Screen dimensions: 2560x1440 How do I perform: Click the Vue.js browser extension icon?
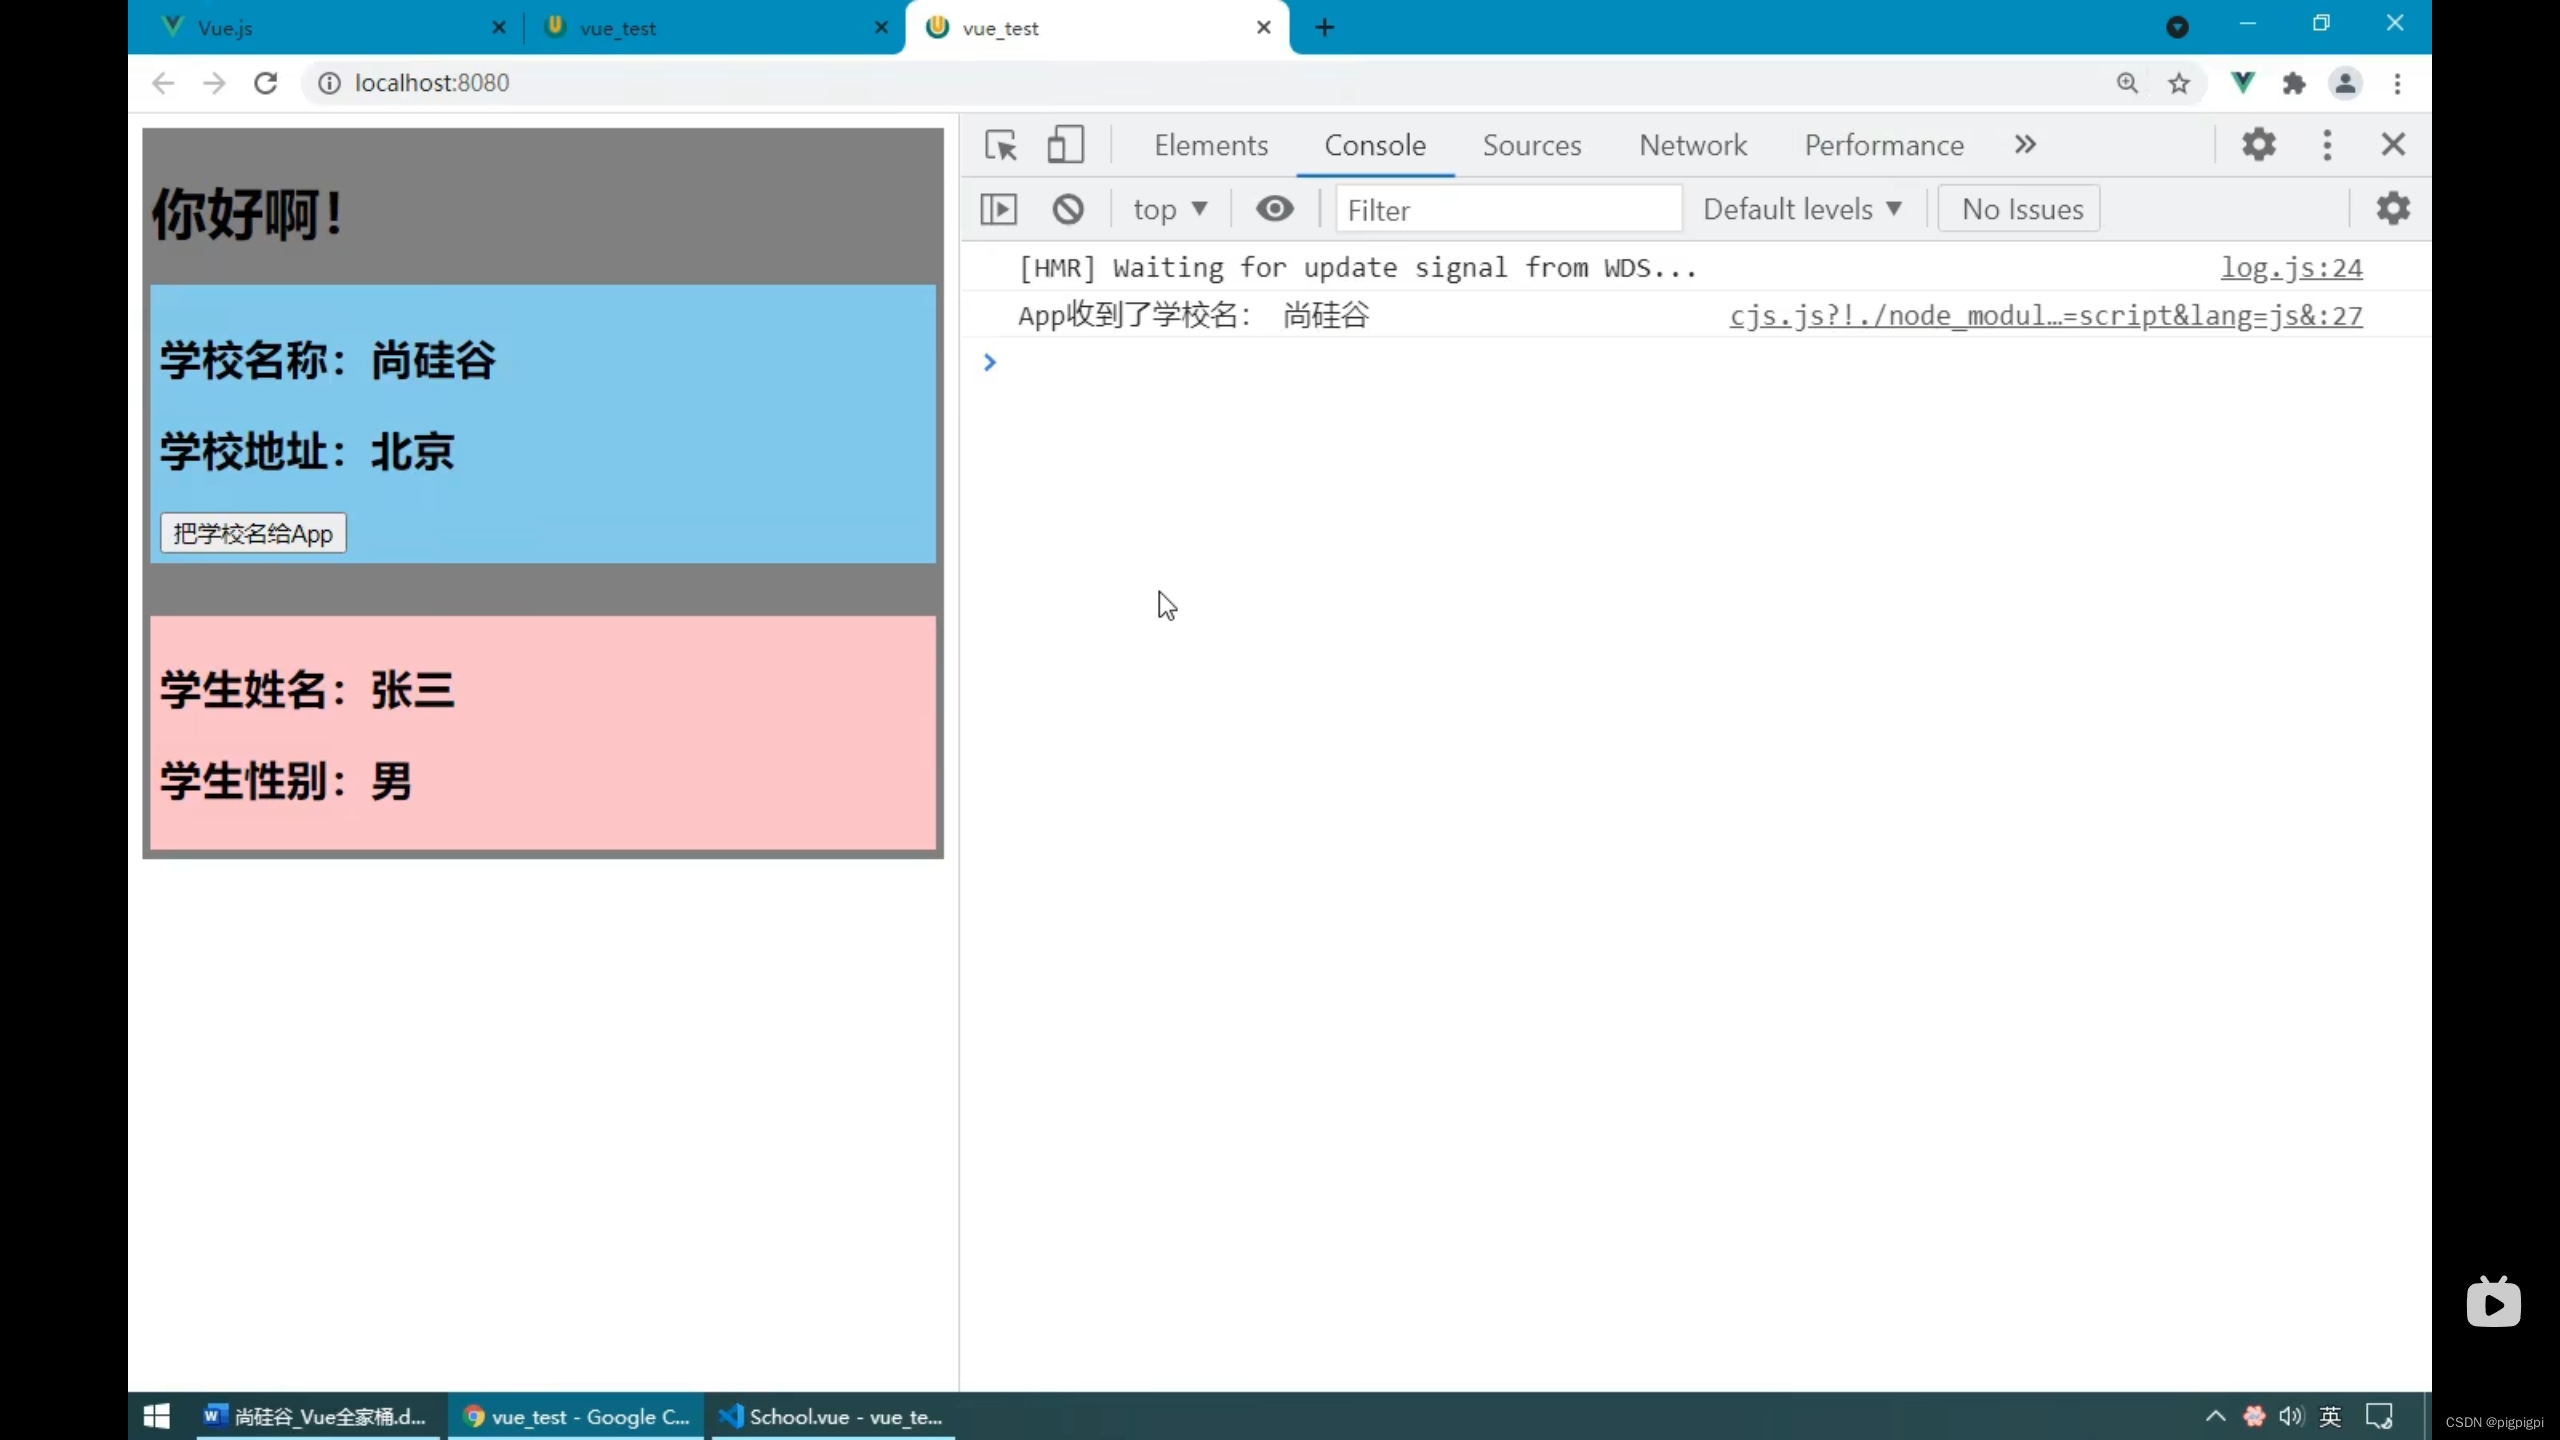click(2244, 83)
